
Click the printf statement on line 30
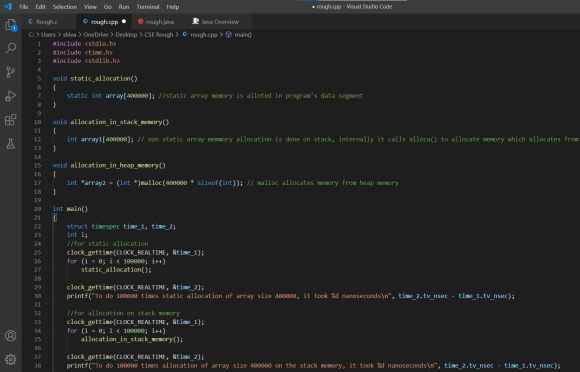pyautogui.click(x=290, y=296)
